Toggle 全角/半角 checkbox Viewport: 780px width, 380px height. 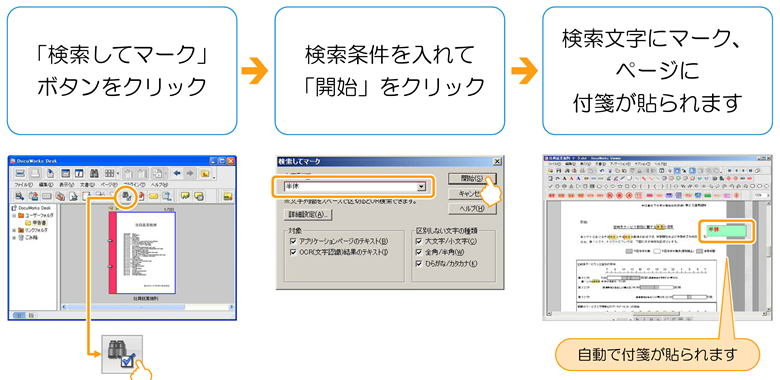click(x=419, y=252)
